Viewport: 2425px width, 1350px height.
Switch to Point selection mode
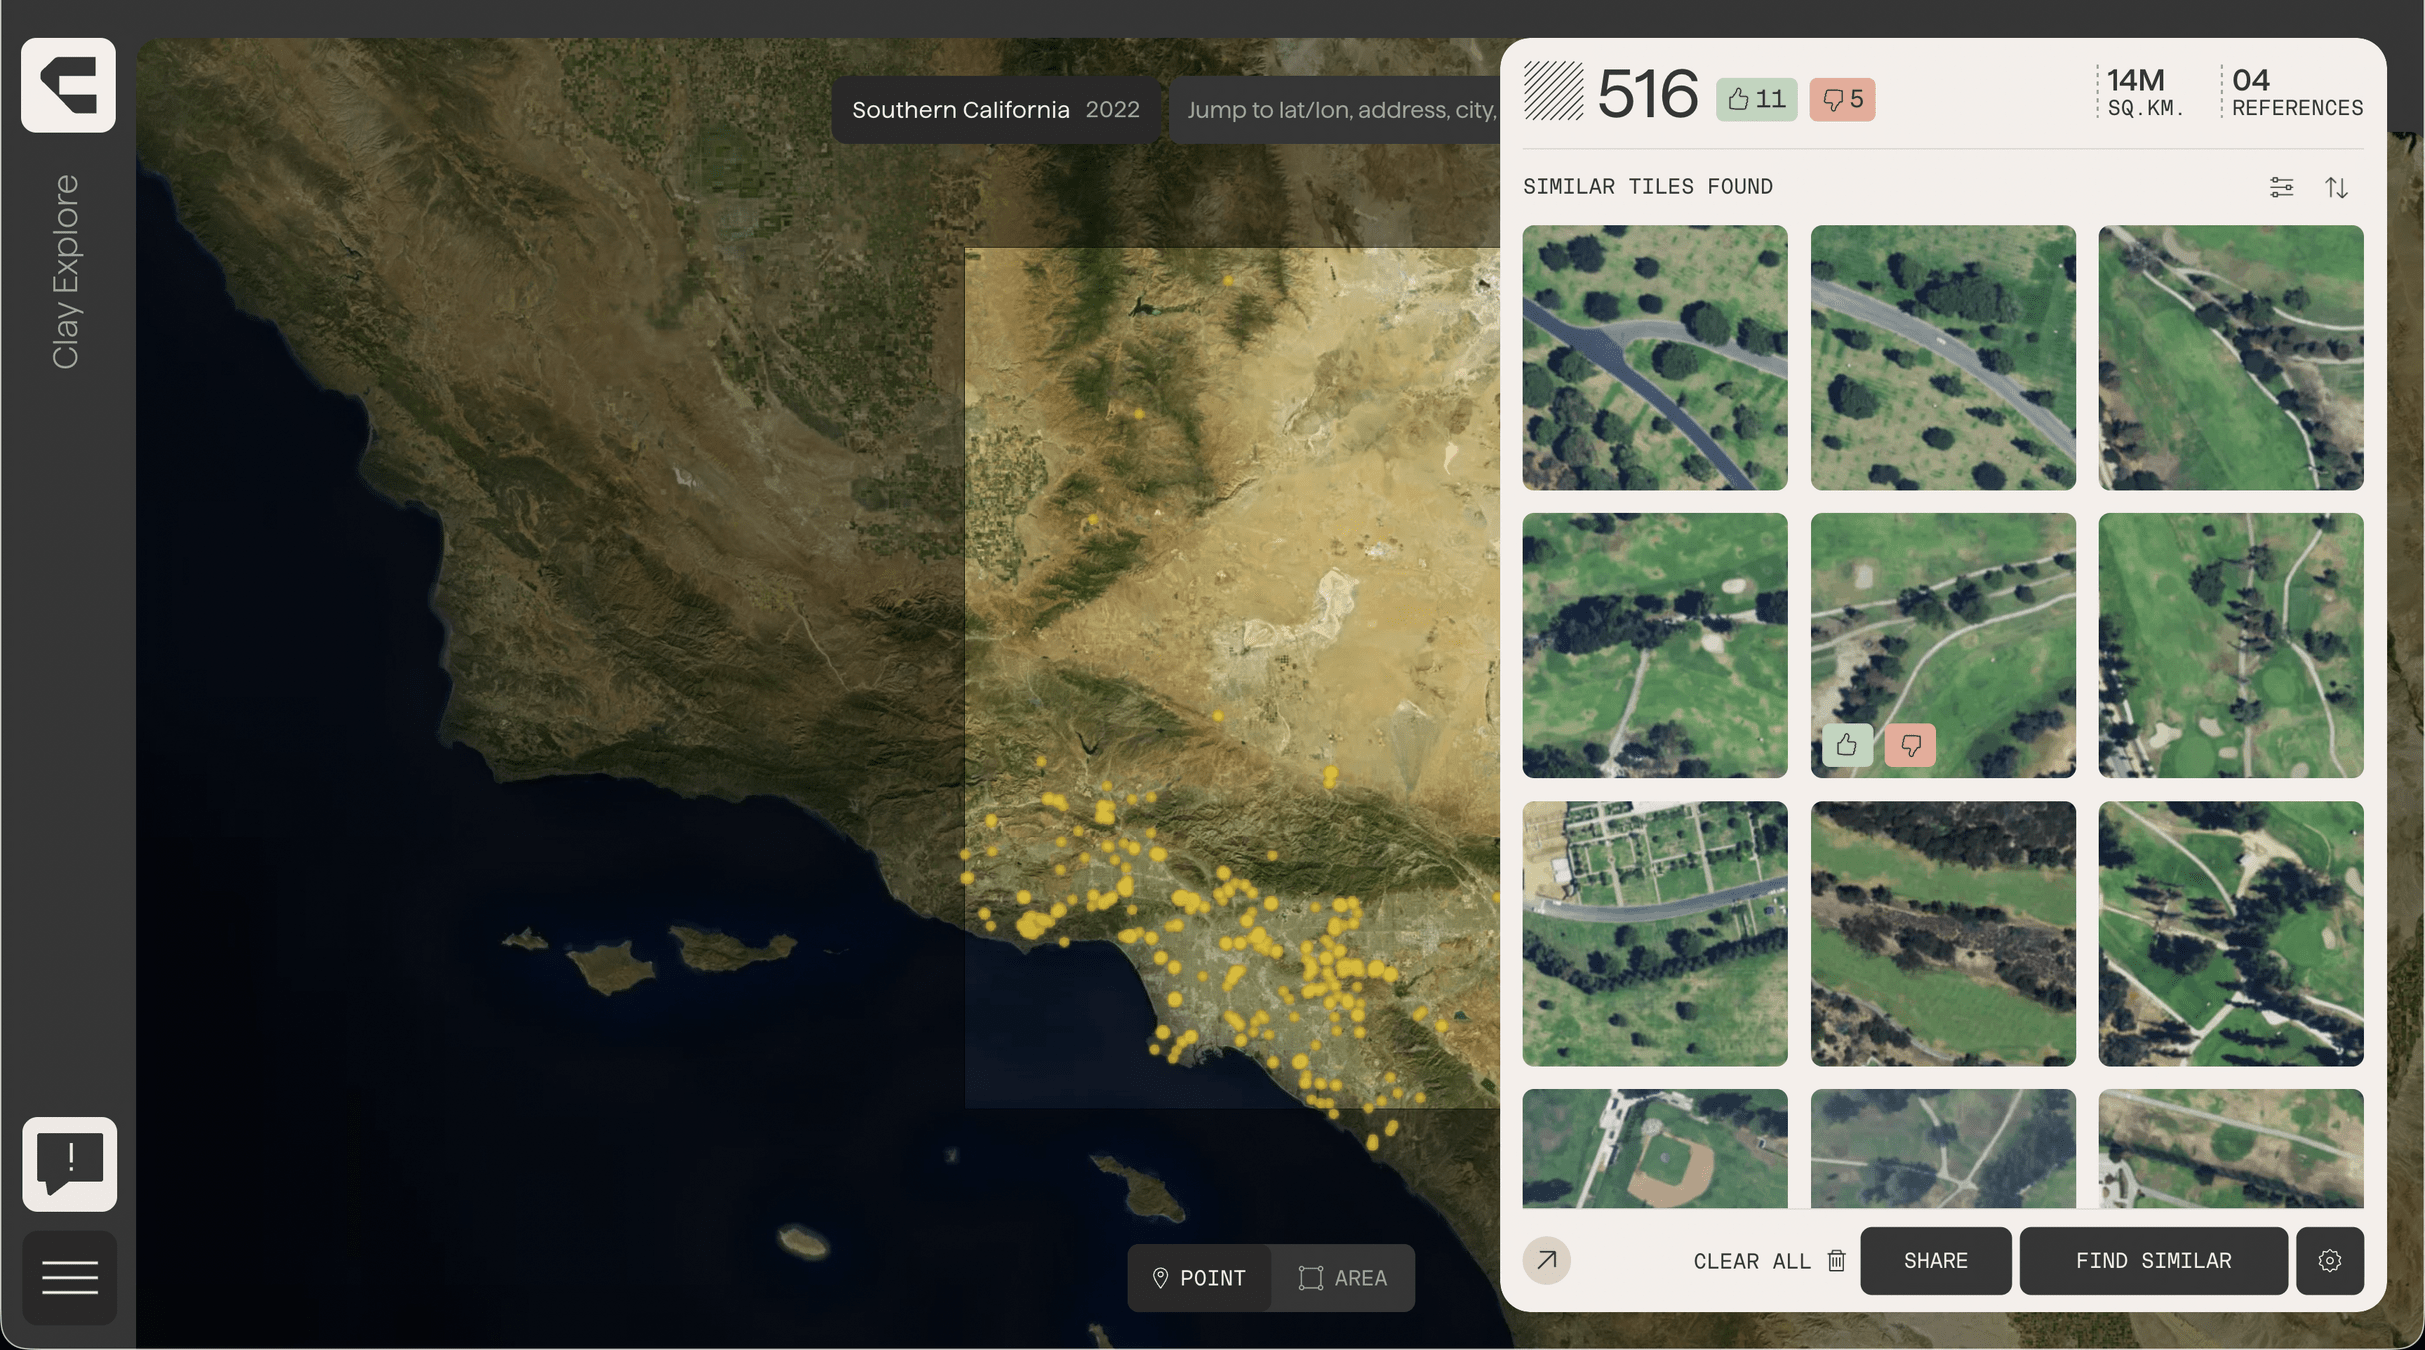pyautogui.click(x=1199, y=1278)
